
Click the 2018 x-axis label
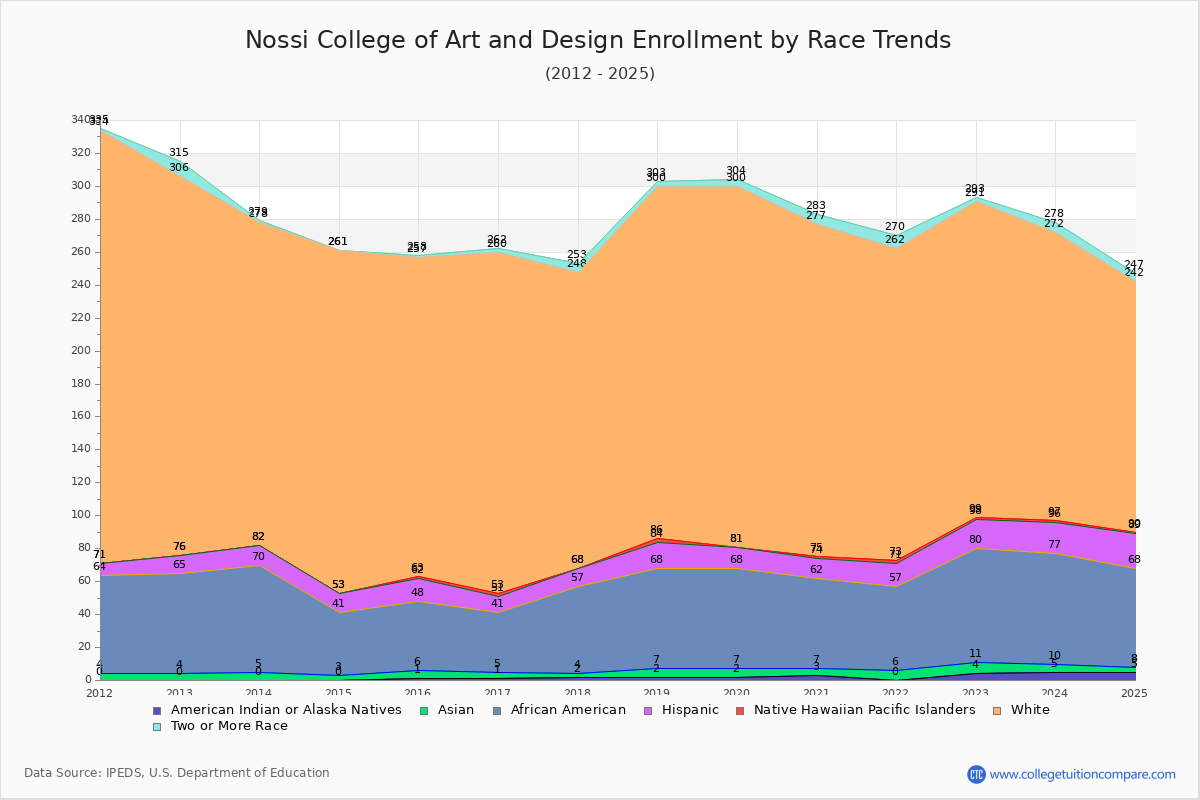click(x=578, y=693)
